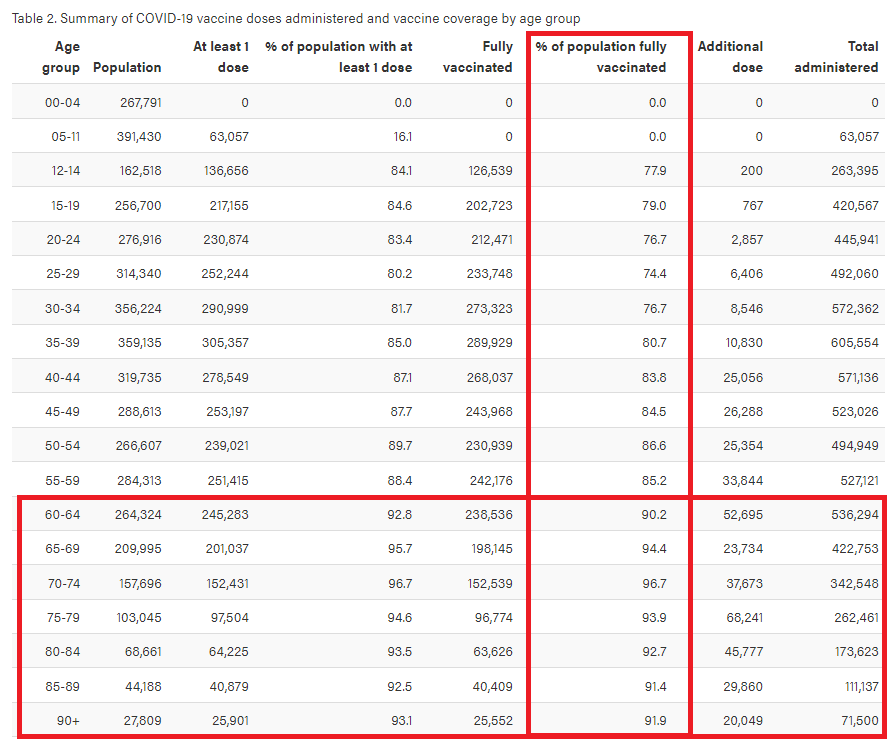Viewport: 889px width, 740px height.
Task: Click additional dose value 20,049
Action: point(743,721)
